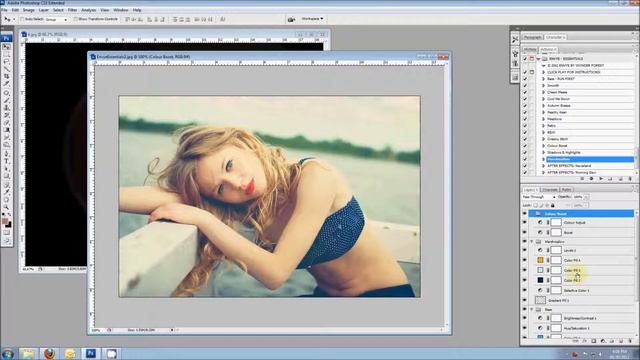Select the Horizontal Type tool
640x360 pixels.
(x=7, y=161)
